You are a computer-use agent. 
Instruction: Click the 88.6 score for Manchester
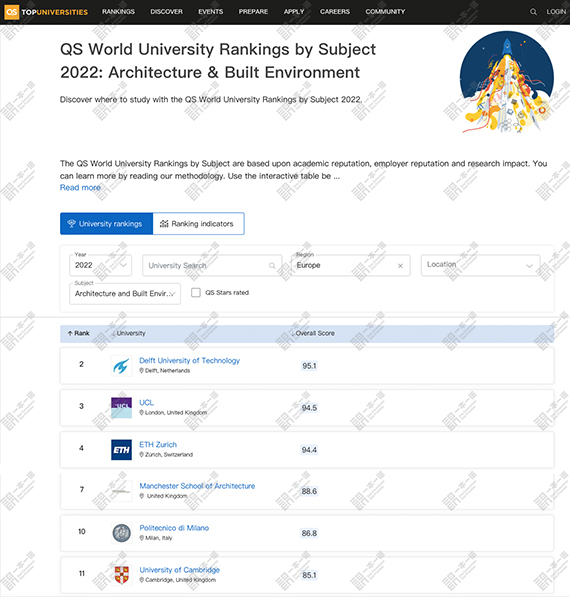pos(309,491)
